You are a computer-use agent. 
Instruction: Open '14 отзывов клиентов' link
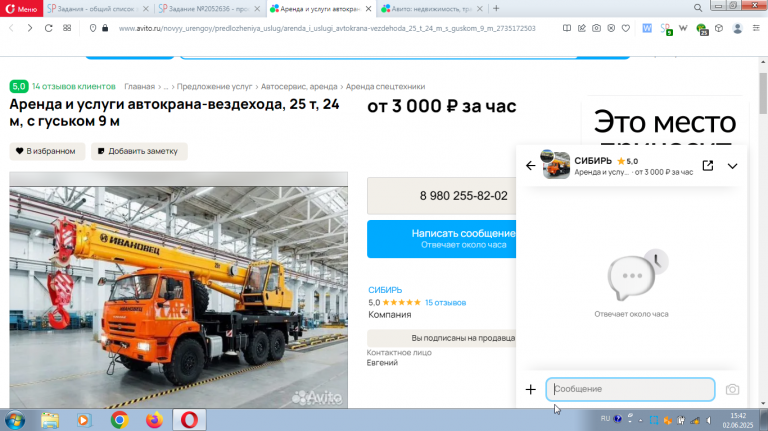tap(73, 86)
